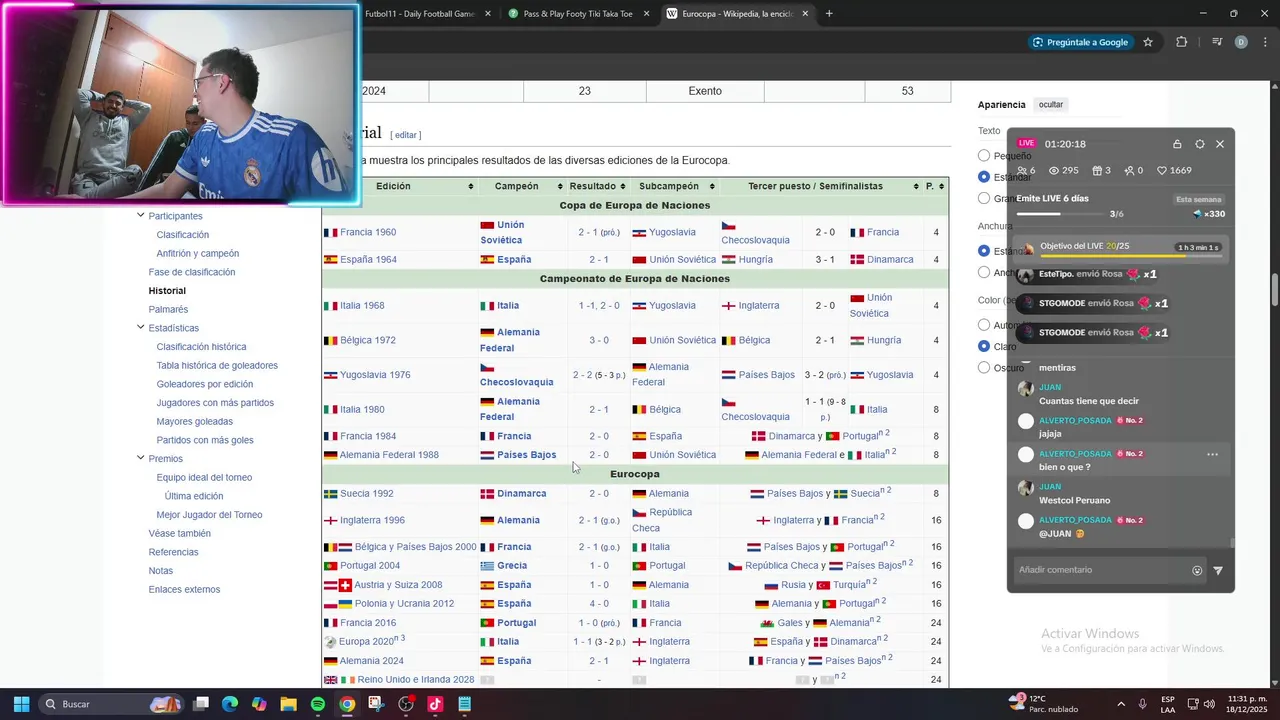
Task: Go to Goleadores por edición in sidebar
Action: tap(204, 384)
